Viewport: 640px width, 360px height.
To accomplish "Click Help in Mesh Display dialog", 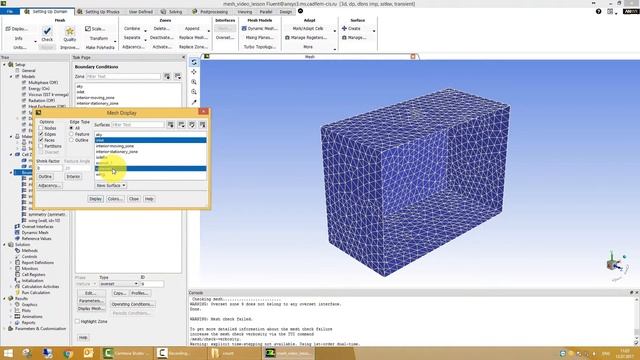I will (x=149, y=199).
